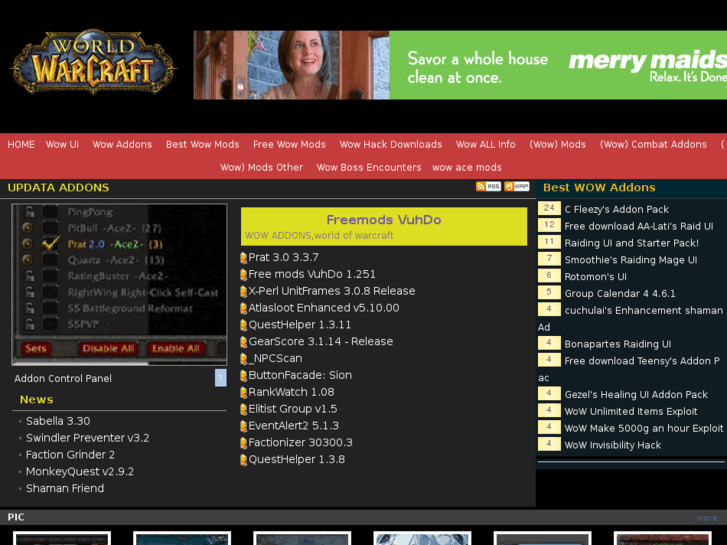Go to the HOME menu item
Image resolution: width=727 pixels, height=545 pixels.
(x=21, y=144)
